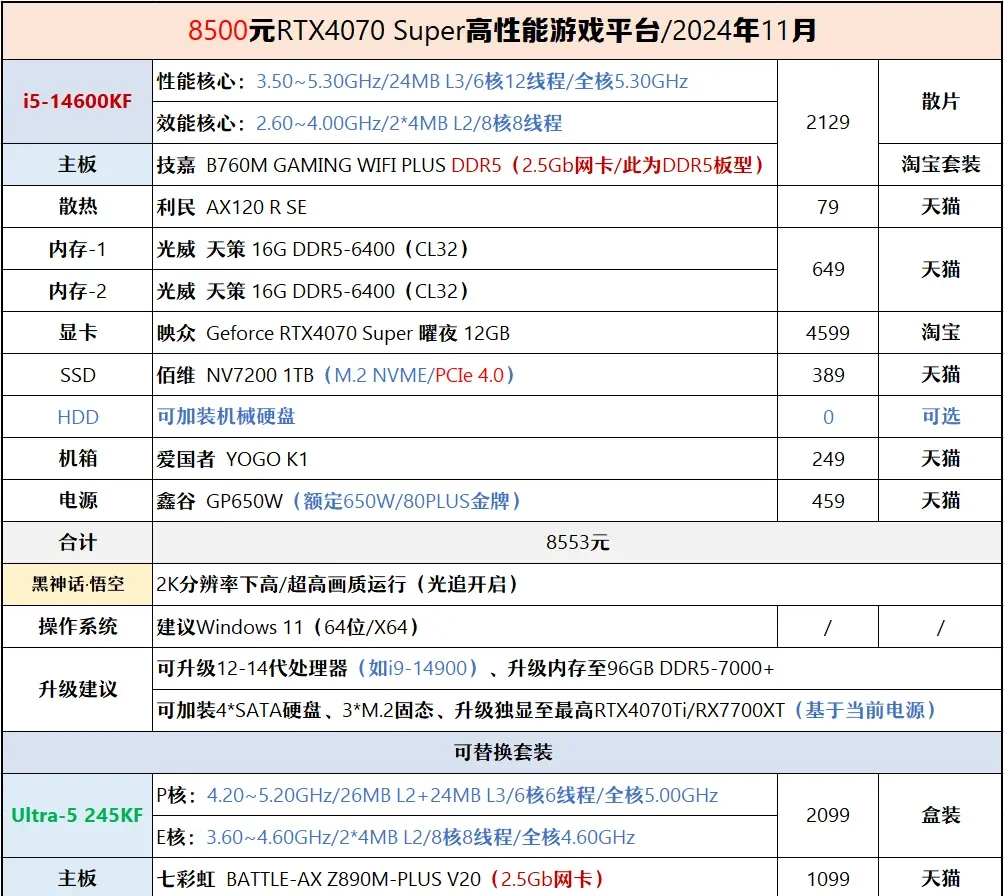Click the "淘宝套装" cell

point(940,165)
